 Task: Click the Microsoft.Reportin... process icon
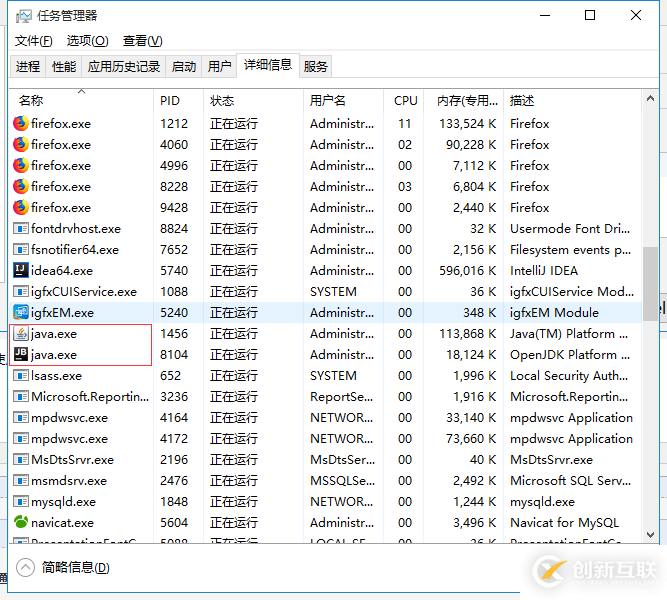(20, 396)
